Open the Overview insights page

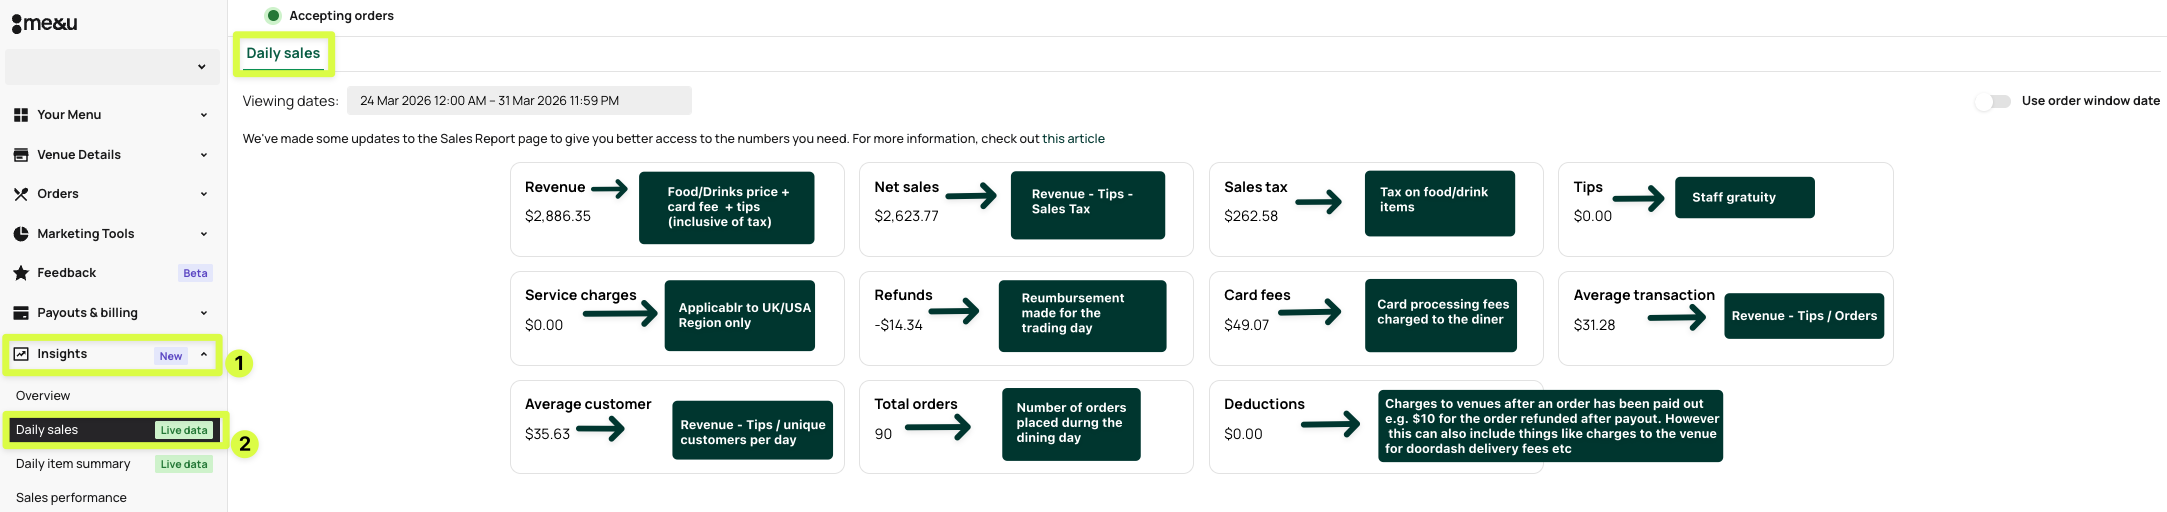(43, 396)
